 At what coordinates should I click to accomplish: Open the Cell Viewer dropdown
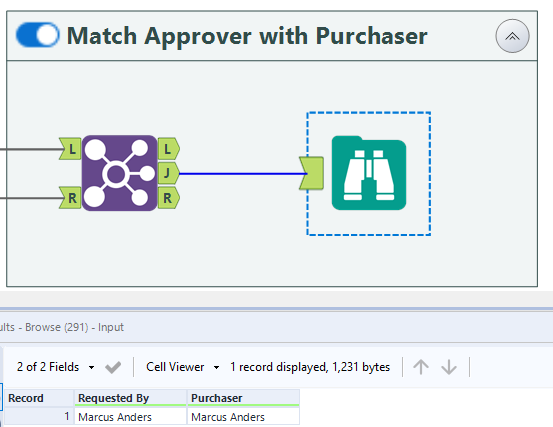tap(182, 367)
